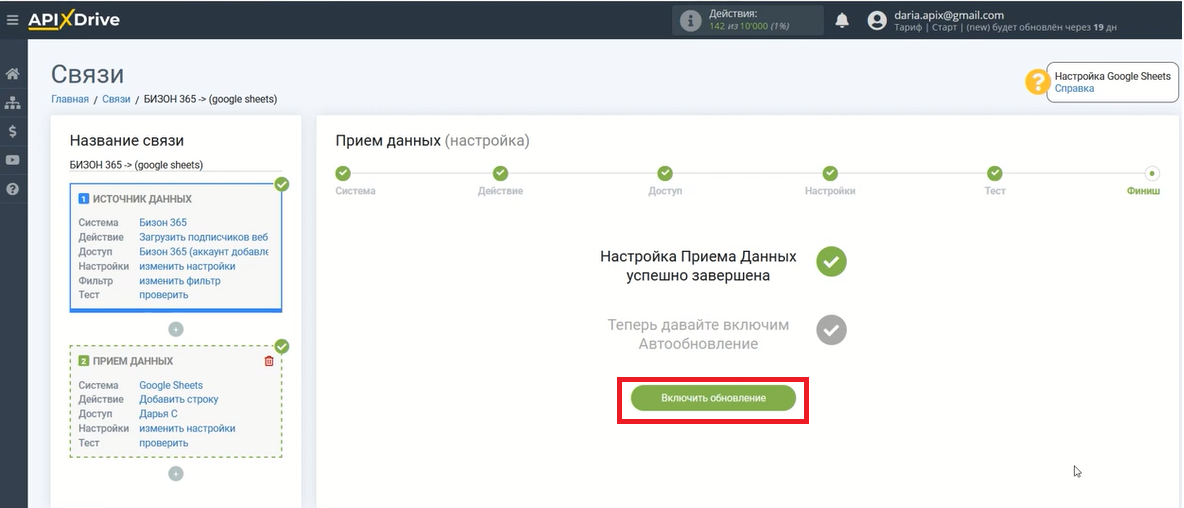The width and height of the screenshot is (1184, 508).
Task: Open the info icon beside Действия
Action: pyautogui.click(x=690, y=20)
